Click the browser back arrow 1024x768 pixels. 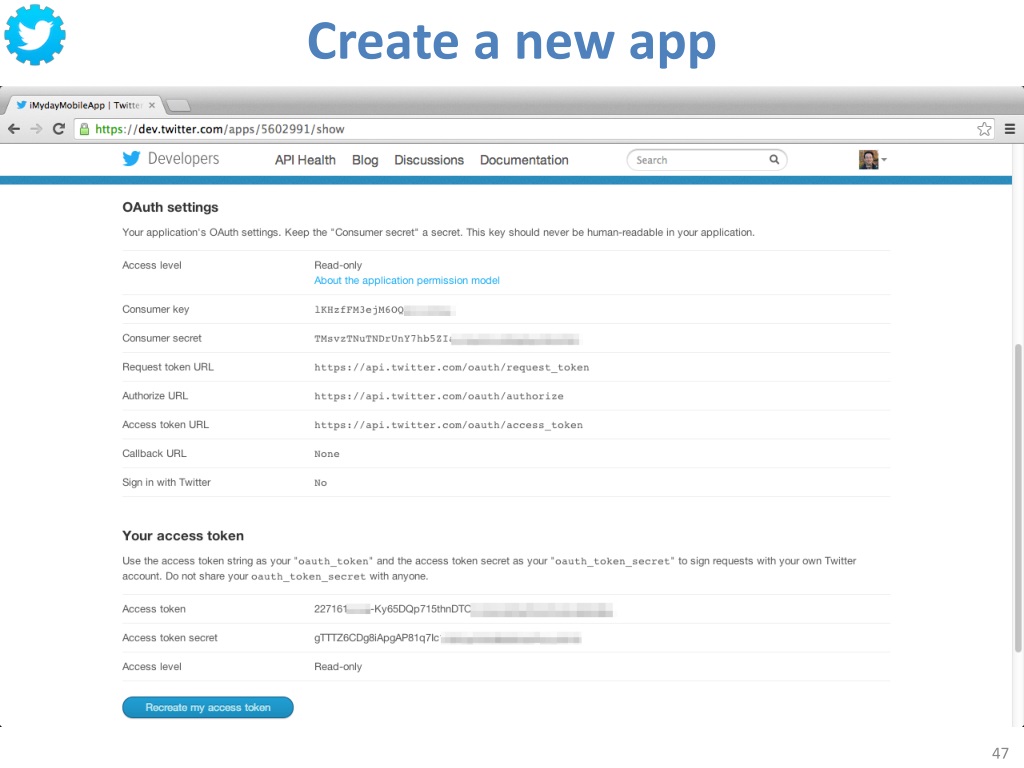14,129
